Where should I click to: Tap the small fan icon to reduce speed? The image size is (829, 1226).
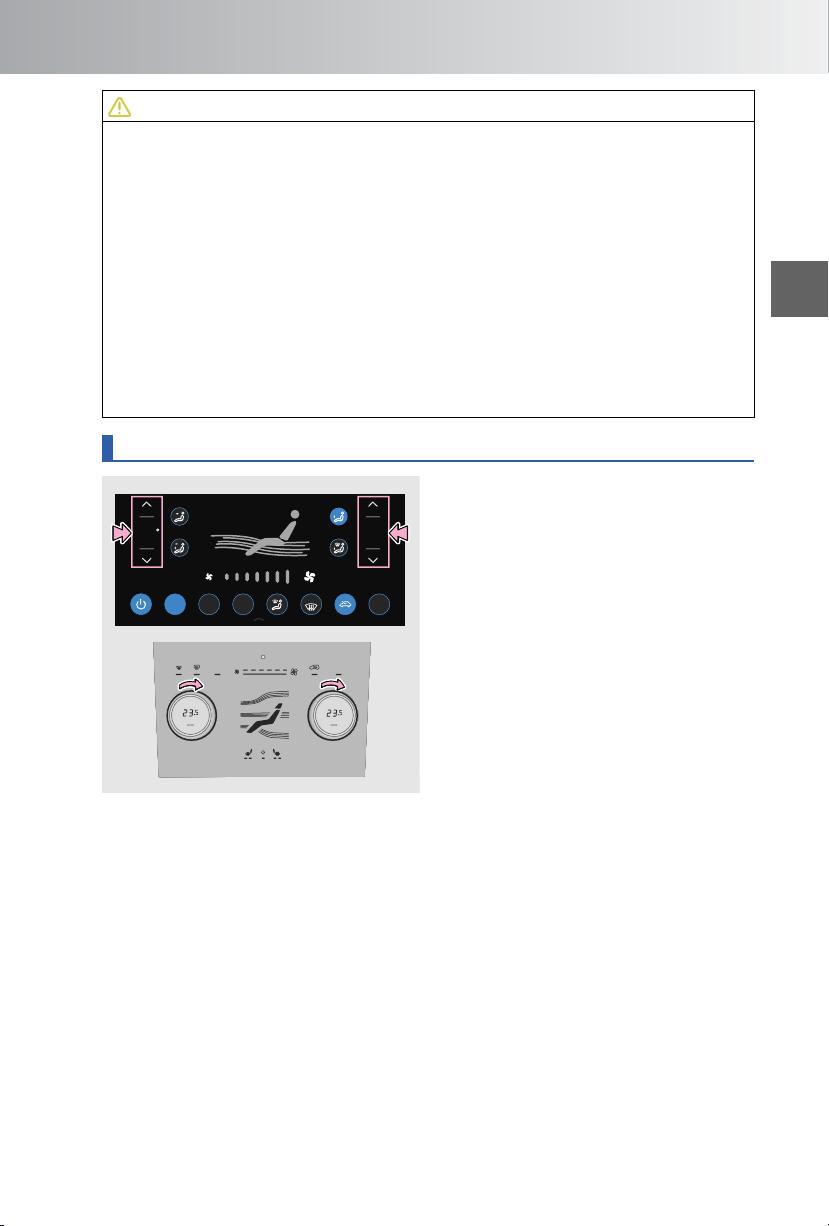[x=211, y=577]
